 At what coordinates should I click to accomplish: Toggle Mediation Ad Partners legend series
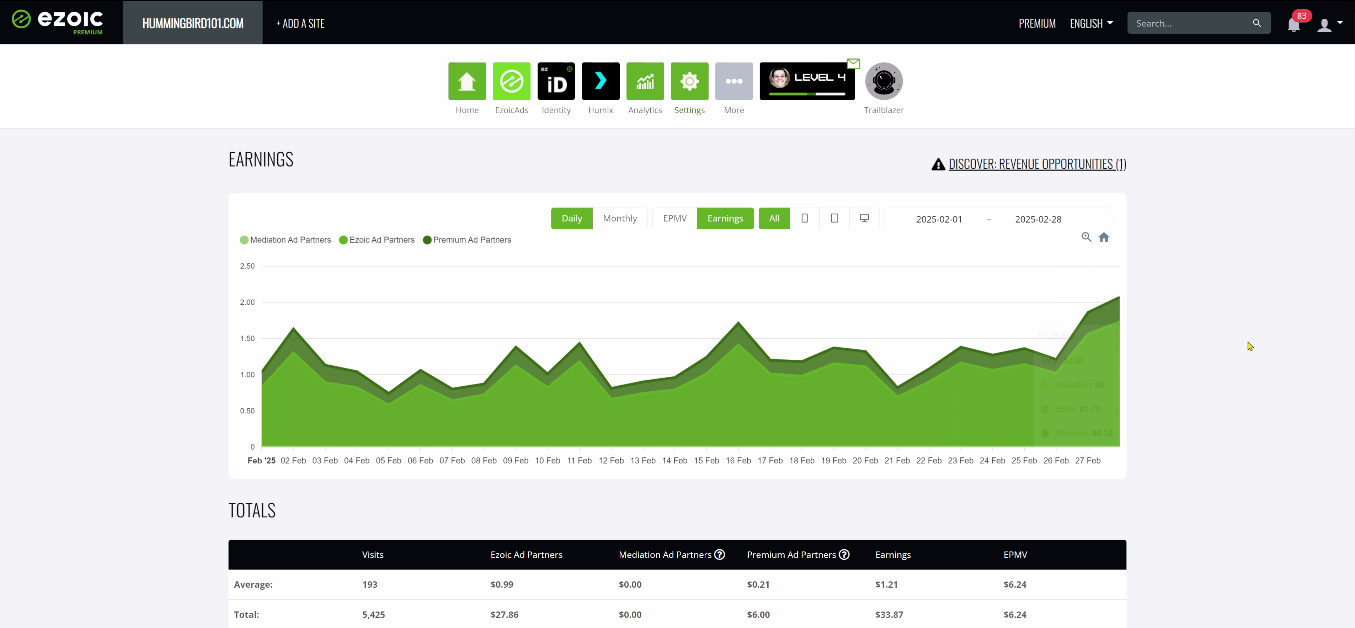click(x=285, y=240)
